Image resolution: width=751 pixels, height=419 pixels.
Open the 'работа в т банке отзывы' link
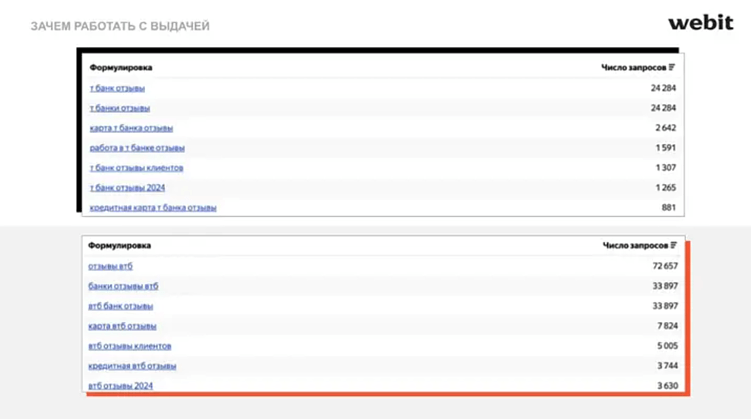click(137, 148)
